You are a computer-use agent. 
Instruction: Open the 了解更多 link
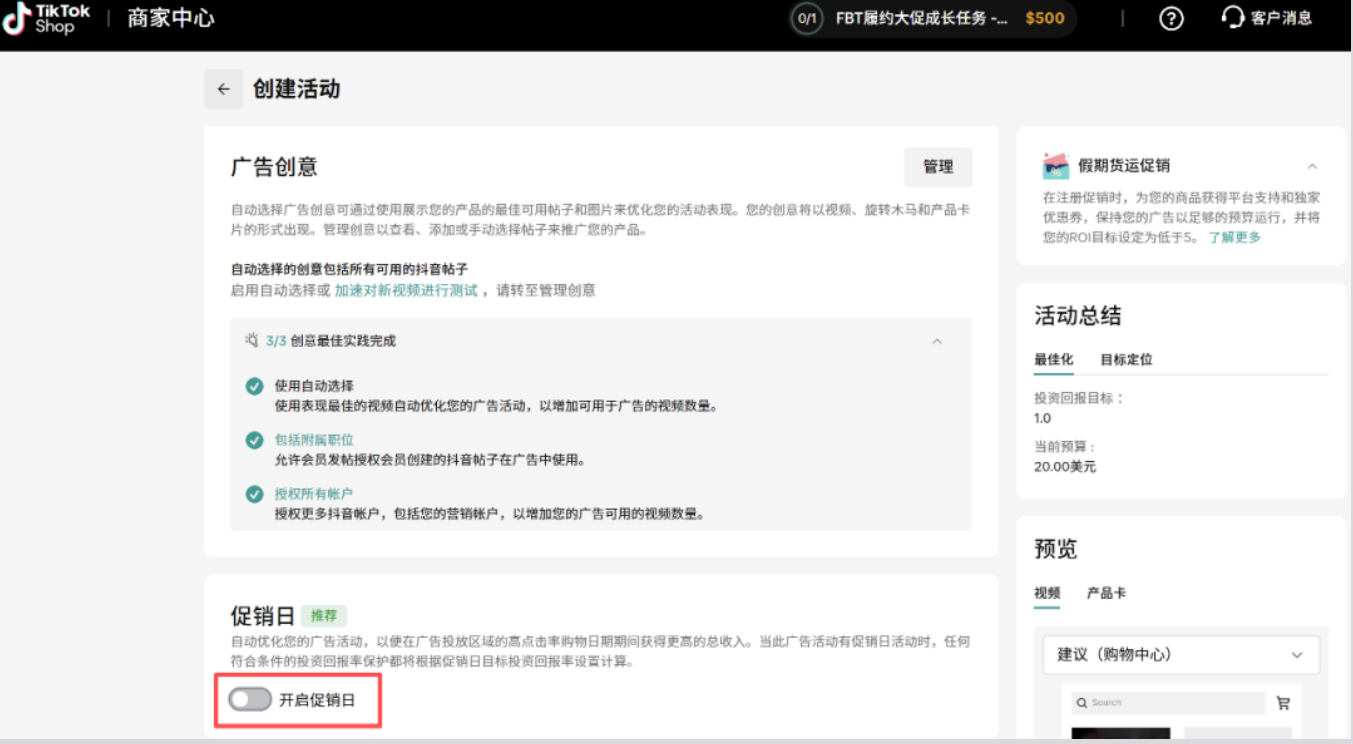pos(1234,238)
